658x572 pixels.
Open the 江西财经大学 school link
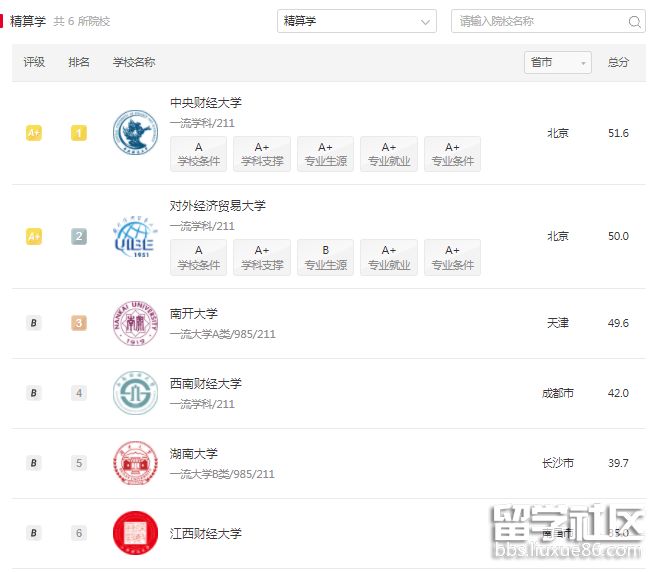206,533
